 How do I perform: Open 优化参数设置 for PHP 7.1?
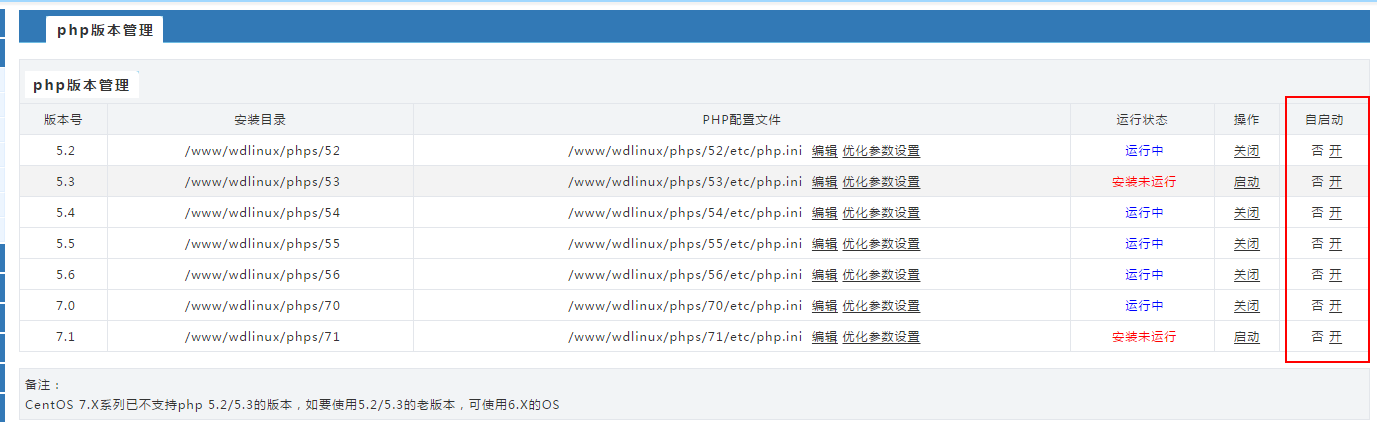click(x=881, y=337)
